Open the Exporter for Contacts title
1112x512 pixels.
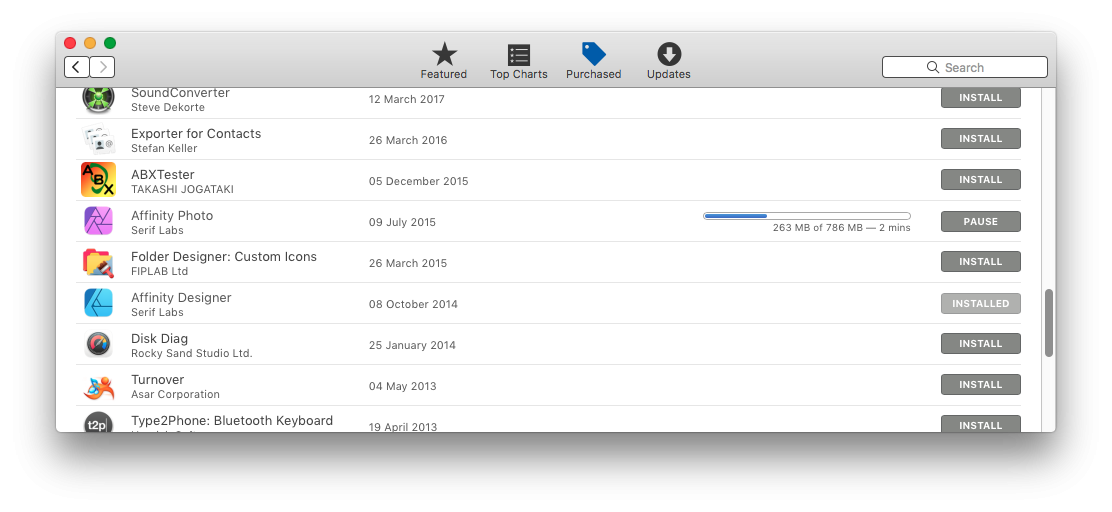point(196,133)
